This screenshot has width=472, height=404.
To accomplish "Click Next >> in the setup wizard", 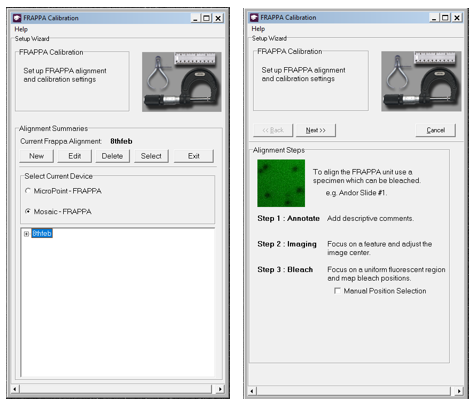I will 316,130.
